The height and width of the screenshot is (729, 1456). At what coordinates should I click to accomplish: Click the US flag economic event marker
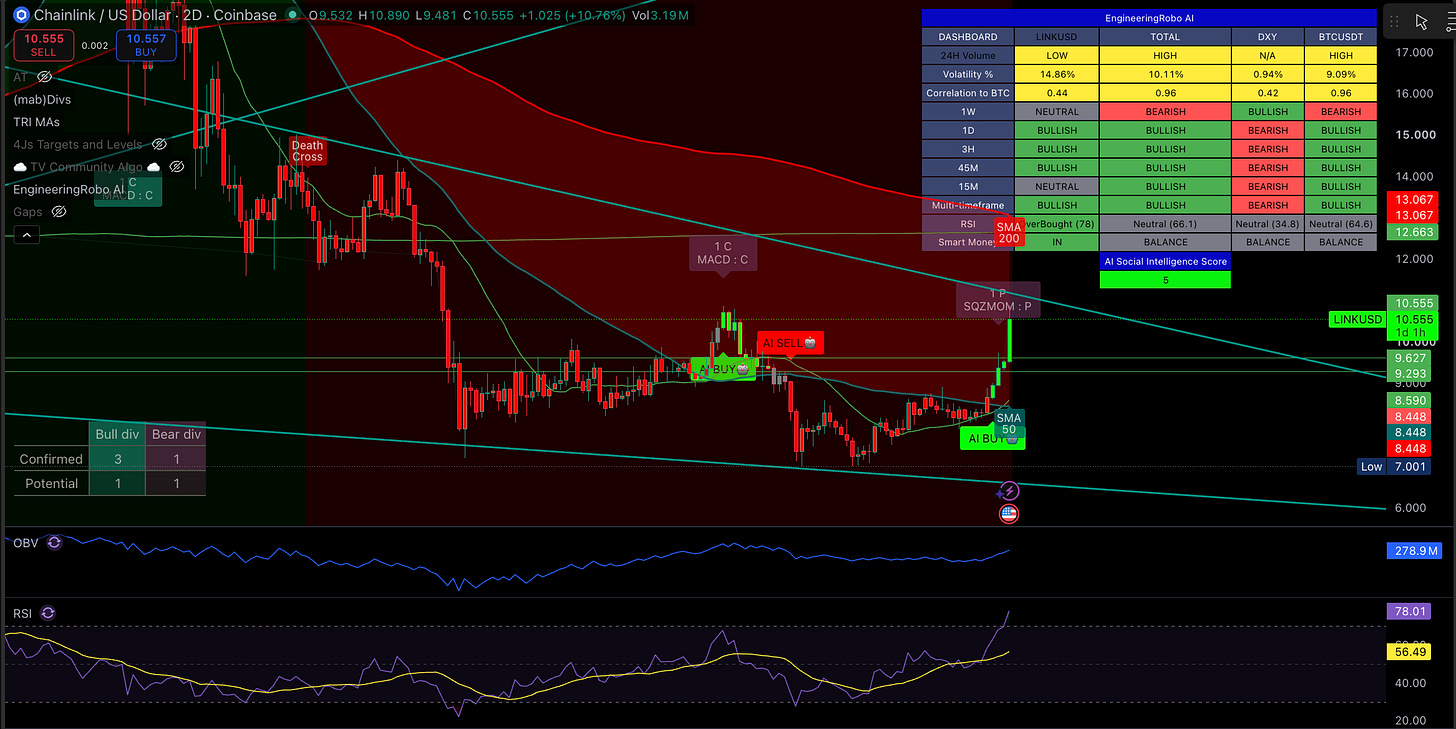point(1009,514)
